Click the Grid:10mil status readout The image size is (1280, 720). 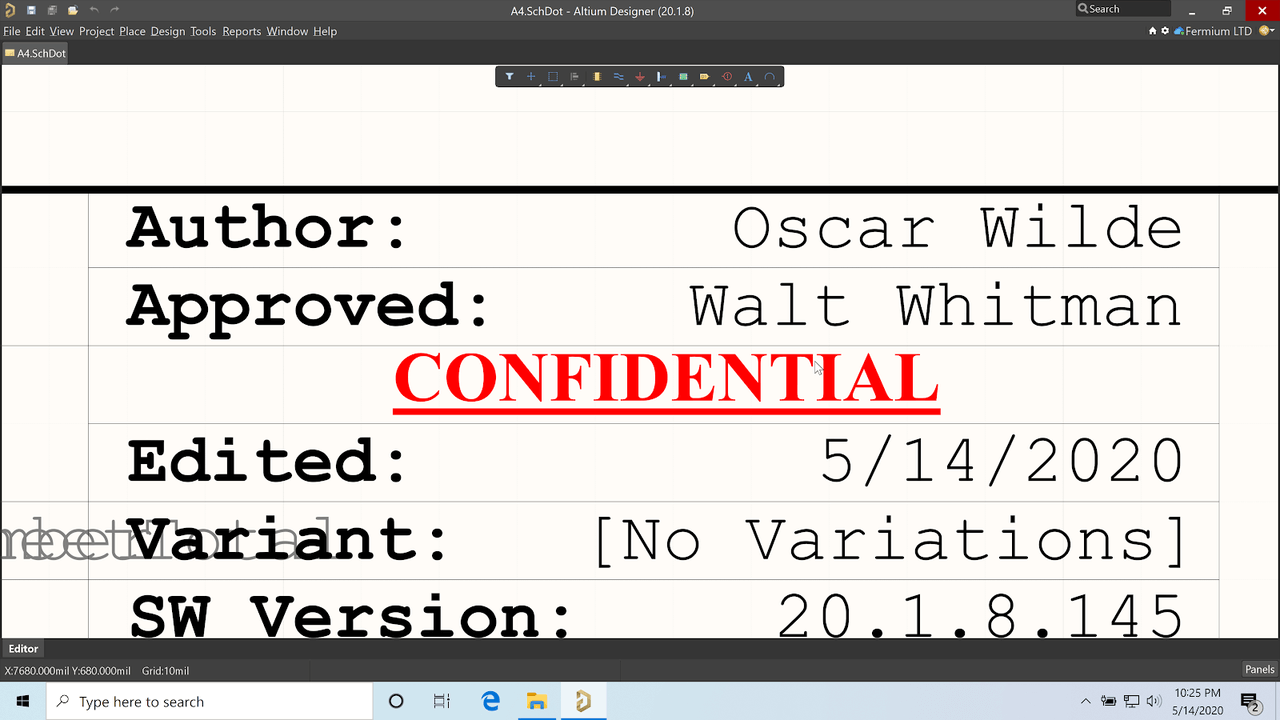(165, 671)
